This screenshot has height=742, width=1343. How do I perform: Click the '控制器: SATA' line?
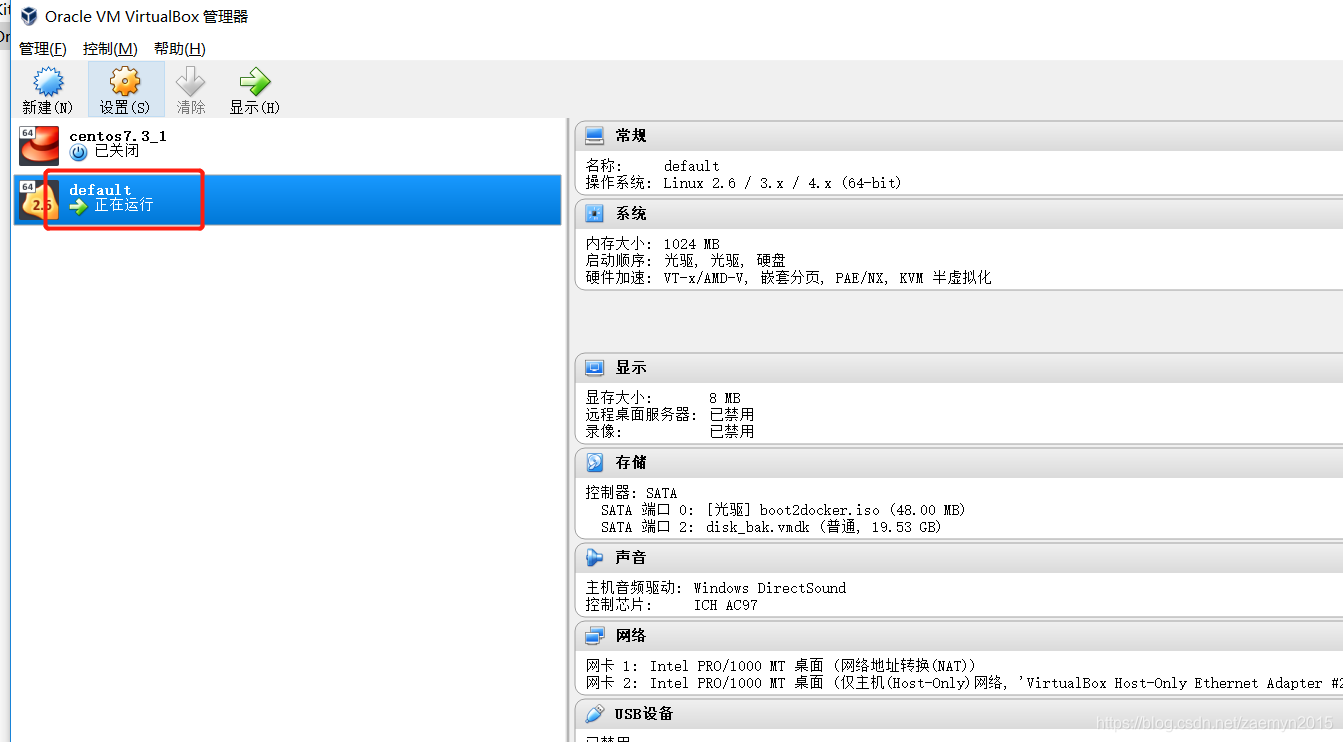[631, 493]
